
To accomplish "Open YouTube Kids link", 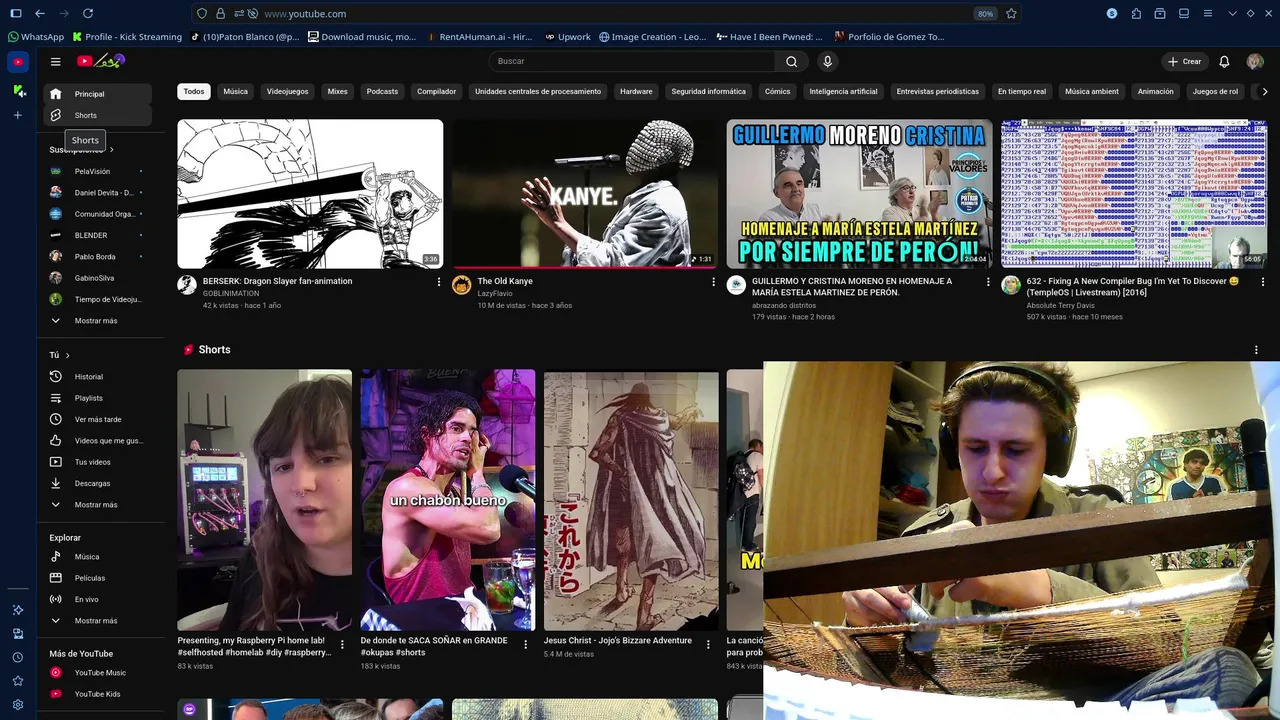I will point(98,694).
